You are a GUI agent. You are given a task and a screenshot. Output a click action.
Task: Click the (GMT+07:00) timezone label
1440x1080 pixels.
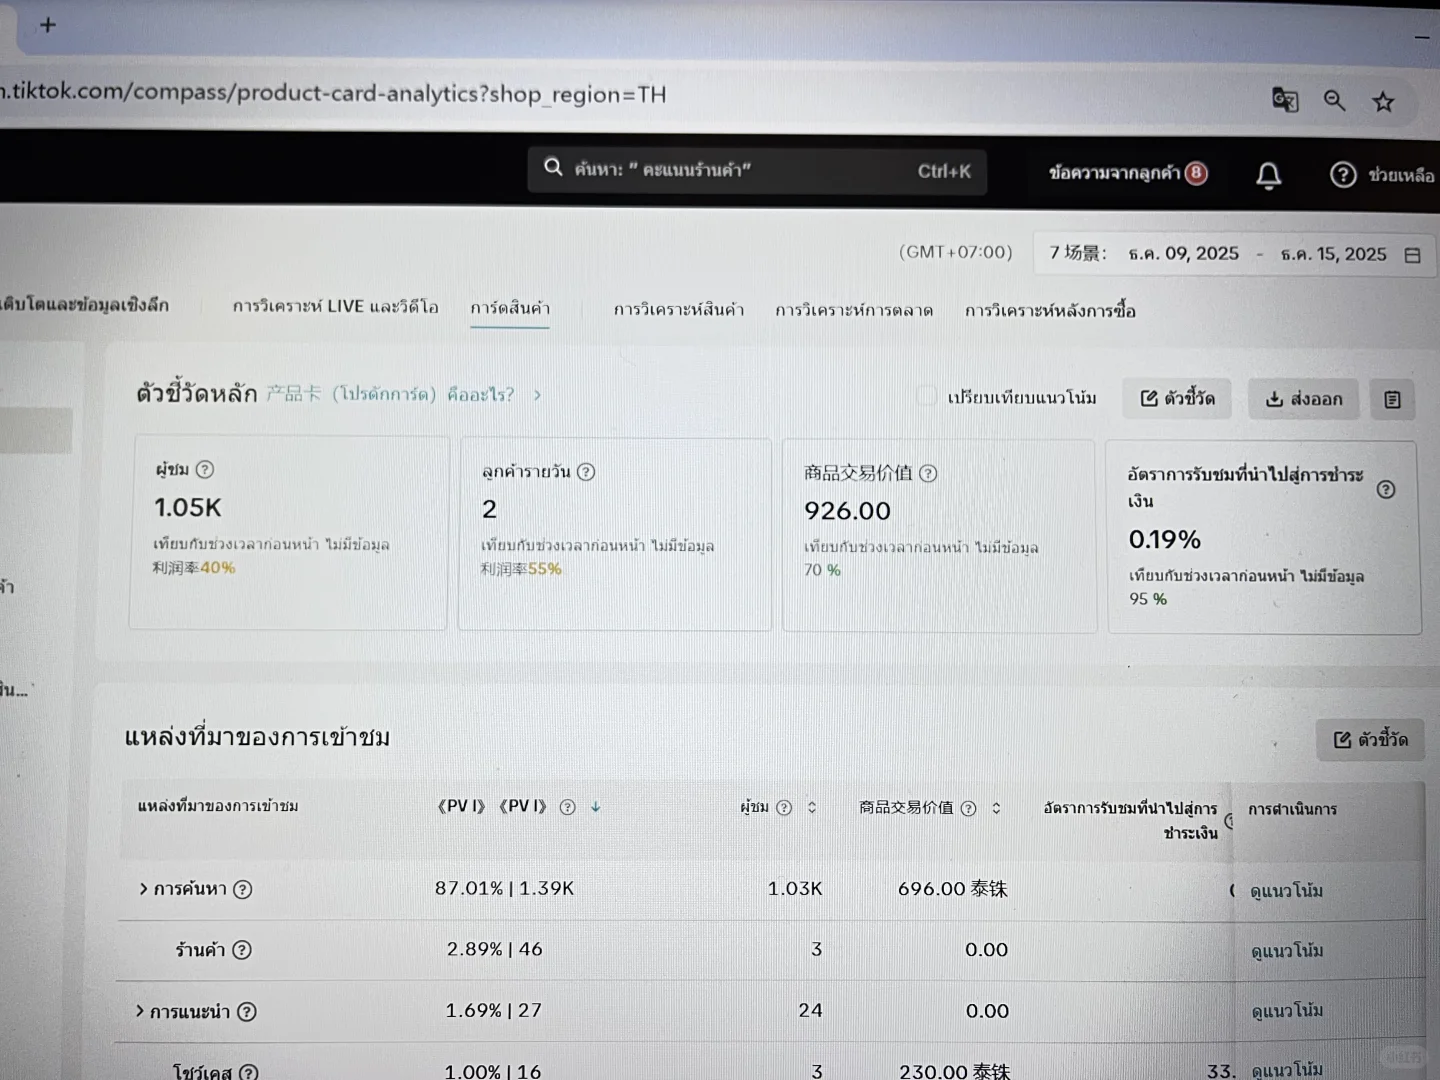(x=956, y=252)
